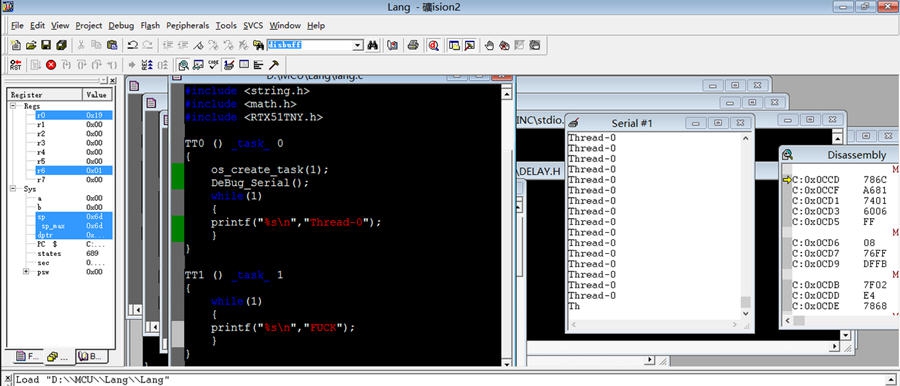Open the File menu

(x=17, y=26)
